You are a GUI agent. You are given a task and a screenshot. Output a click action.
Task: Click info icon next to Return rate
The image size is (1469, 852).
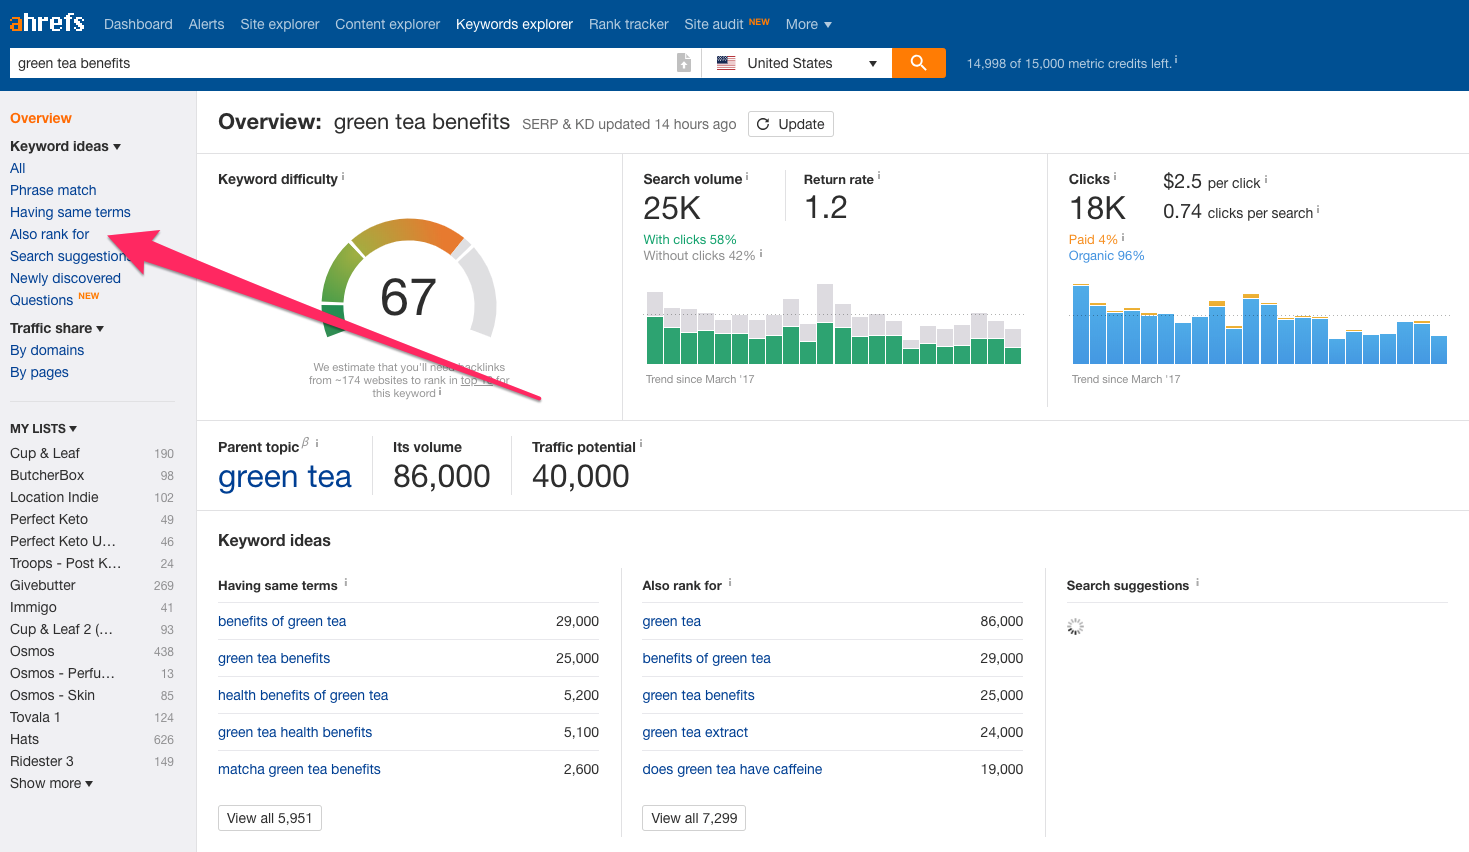point(879,176)
